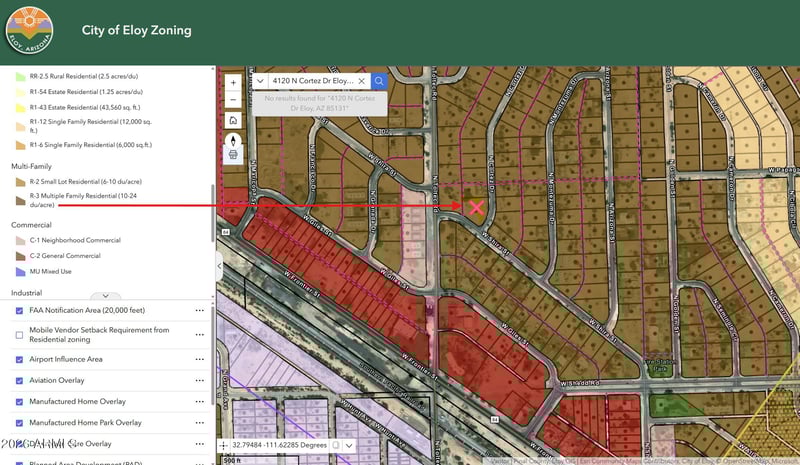This screenshot has width=800, height=465.
Task: Click the C-2 General Commercial red swatch
Action: (20, 256)
